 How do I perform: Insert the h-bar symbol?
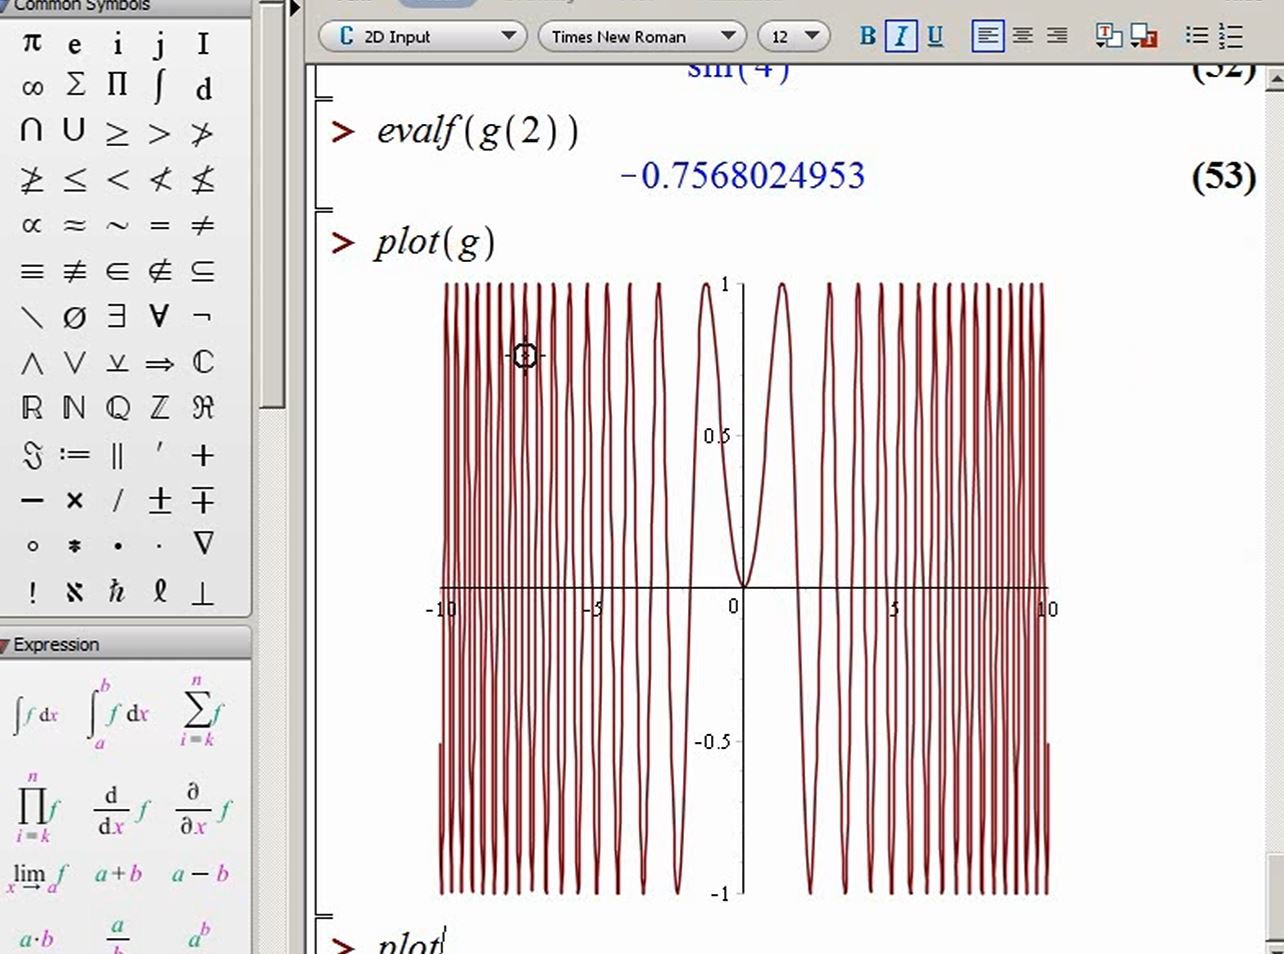[x=117, y=591]
